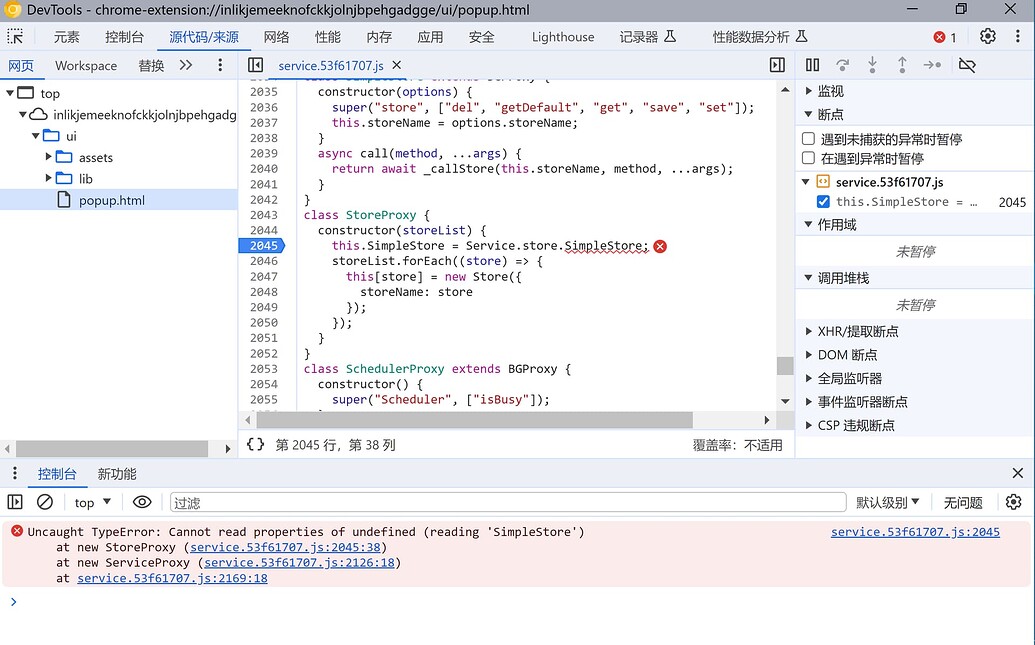This screenshot has width=1035, height=645.
Task: Create live expression eye icon
Action: pos(142,502)
